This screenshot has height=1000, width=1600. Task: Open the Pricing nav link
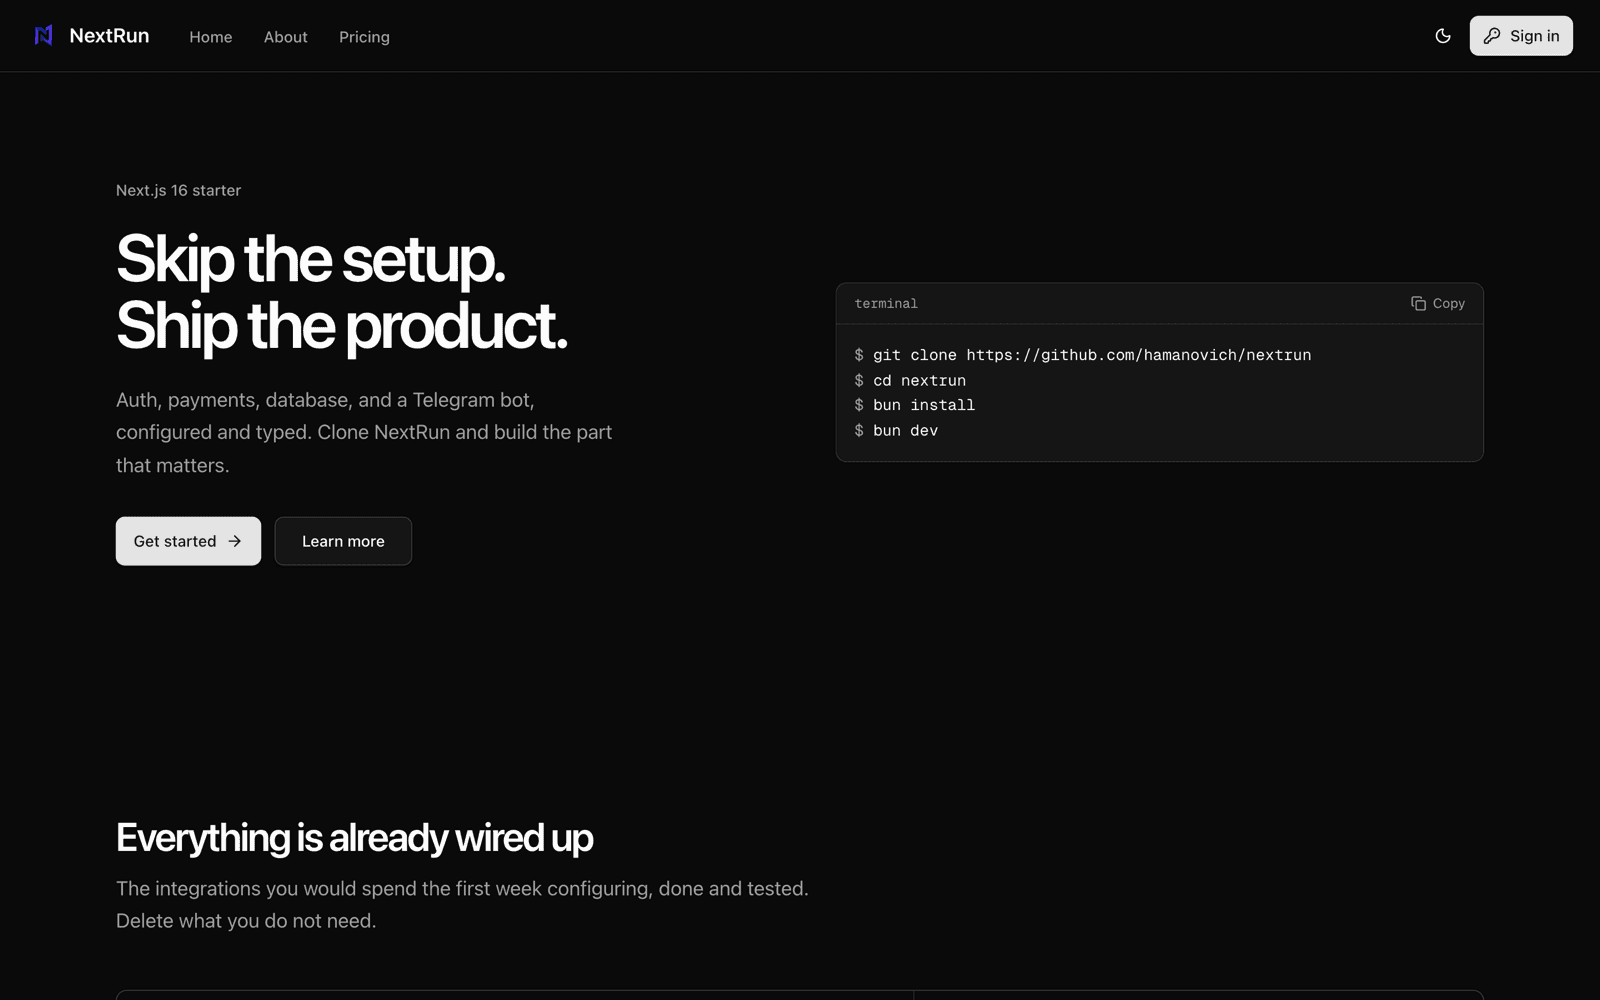(x=364, y=37)
